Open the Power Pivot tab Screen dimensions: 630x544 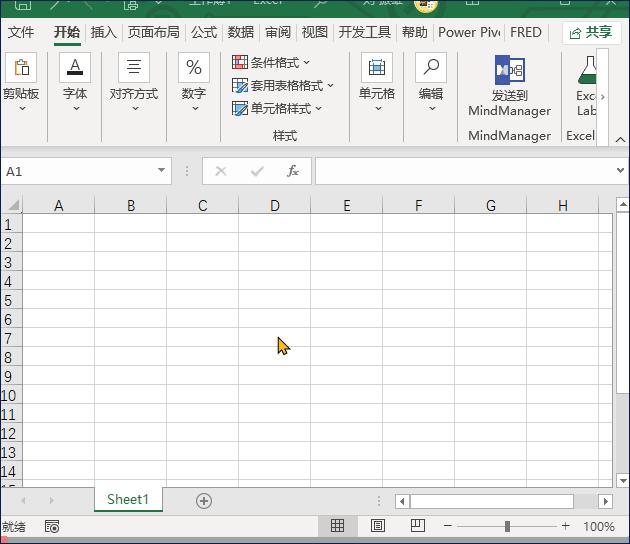point(469,32)
